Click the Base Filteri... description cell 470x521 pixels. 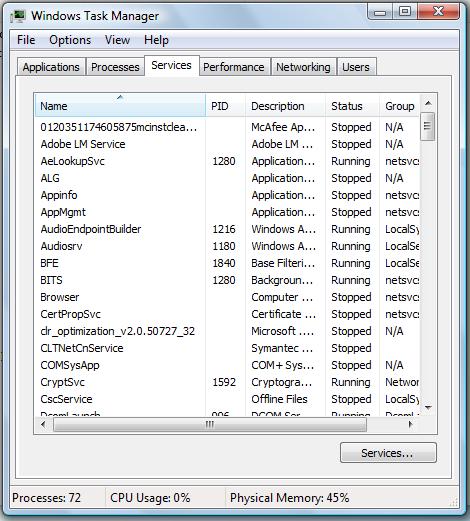283,263
